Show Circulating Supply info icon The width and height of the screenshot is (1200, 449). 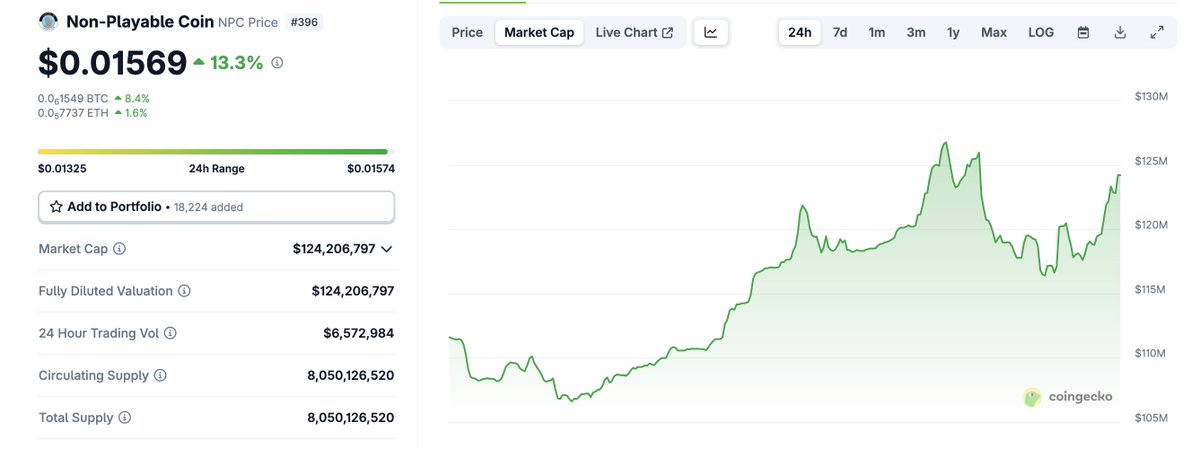[160, 375]
